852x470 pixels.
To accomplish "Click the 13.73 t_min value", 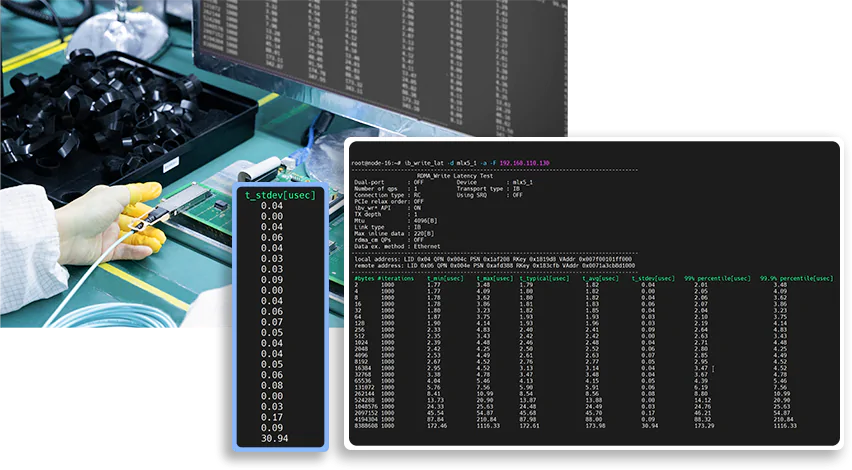I will coord(436,400).
